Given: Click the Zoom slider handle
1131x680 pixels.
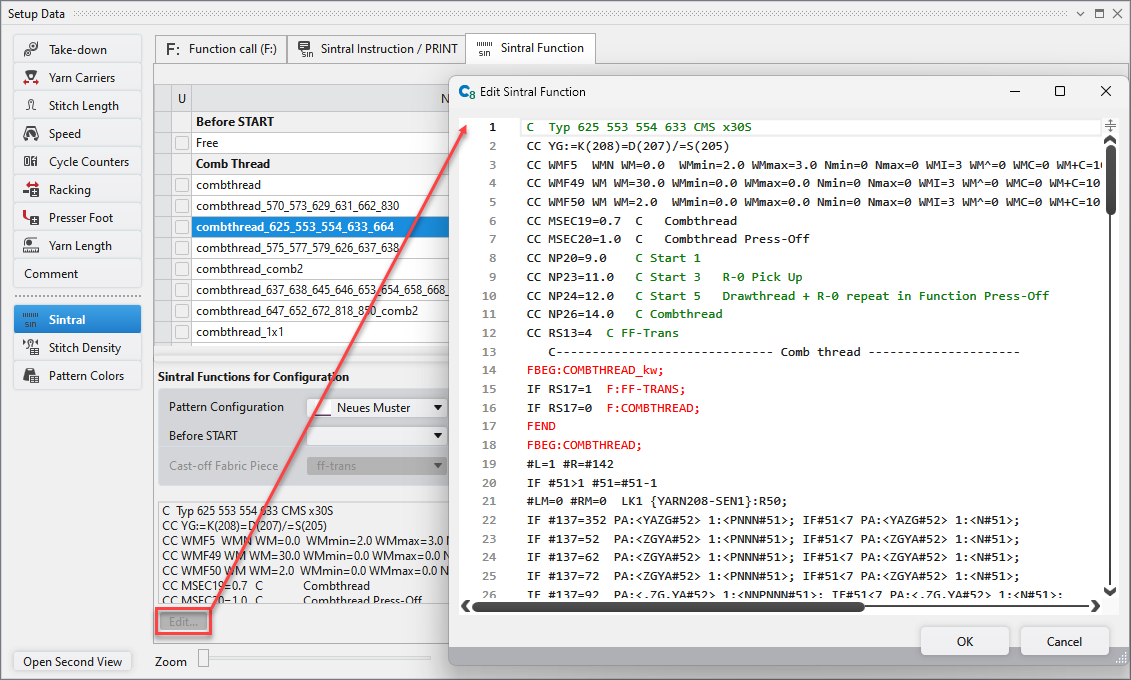Looking at the screenshot, I should click(203, 658).
